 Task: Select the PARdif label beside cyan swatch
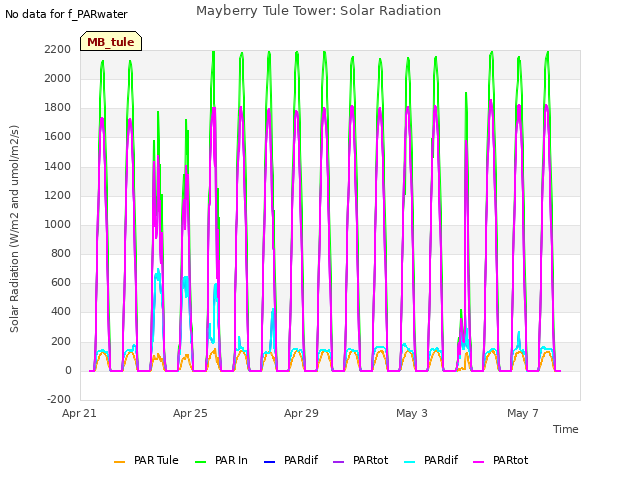441,460
